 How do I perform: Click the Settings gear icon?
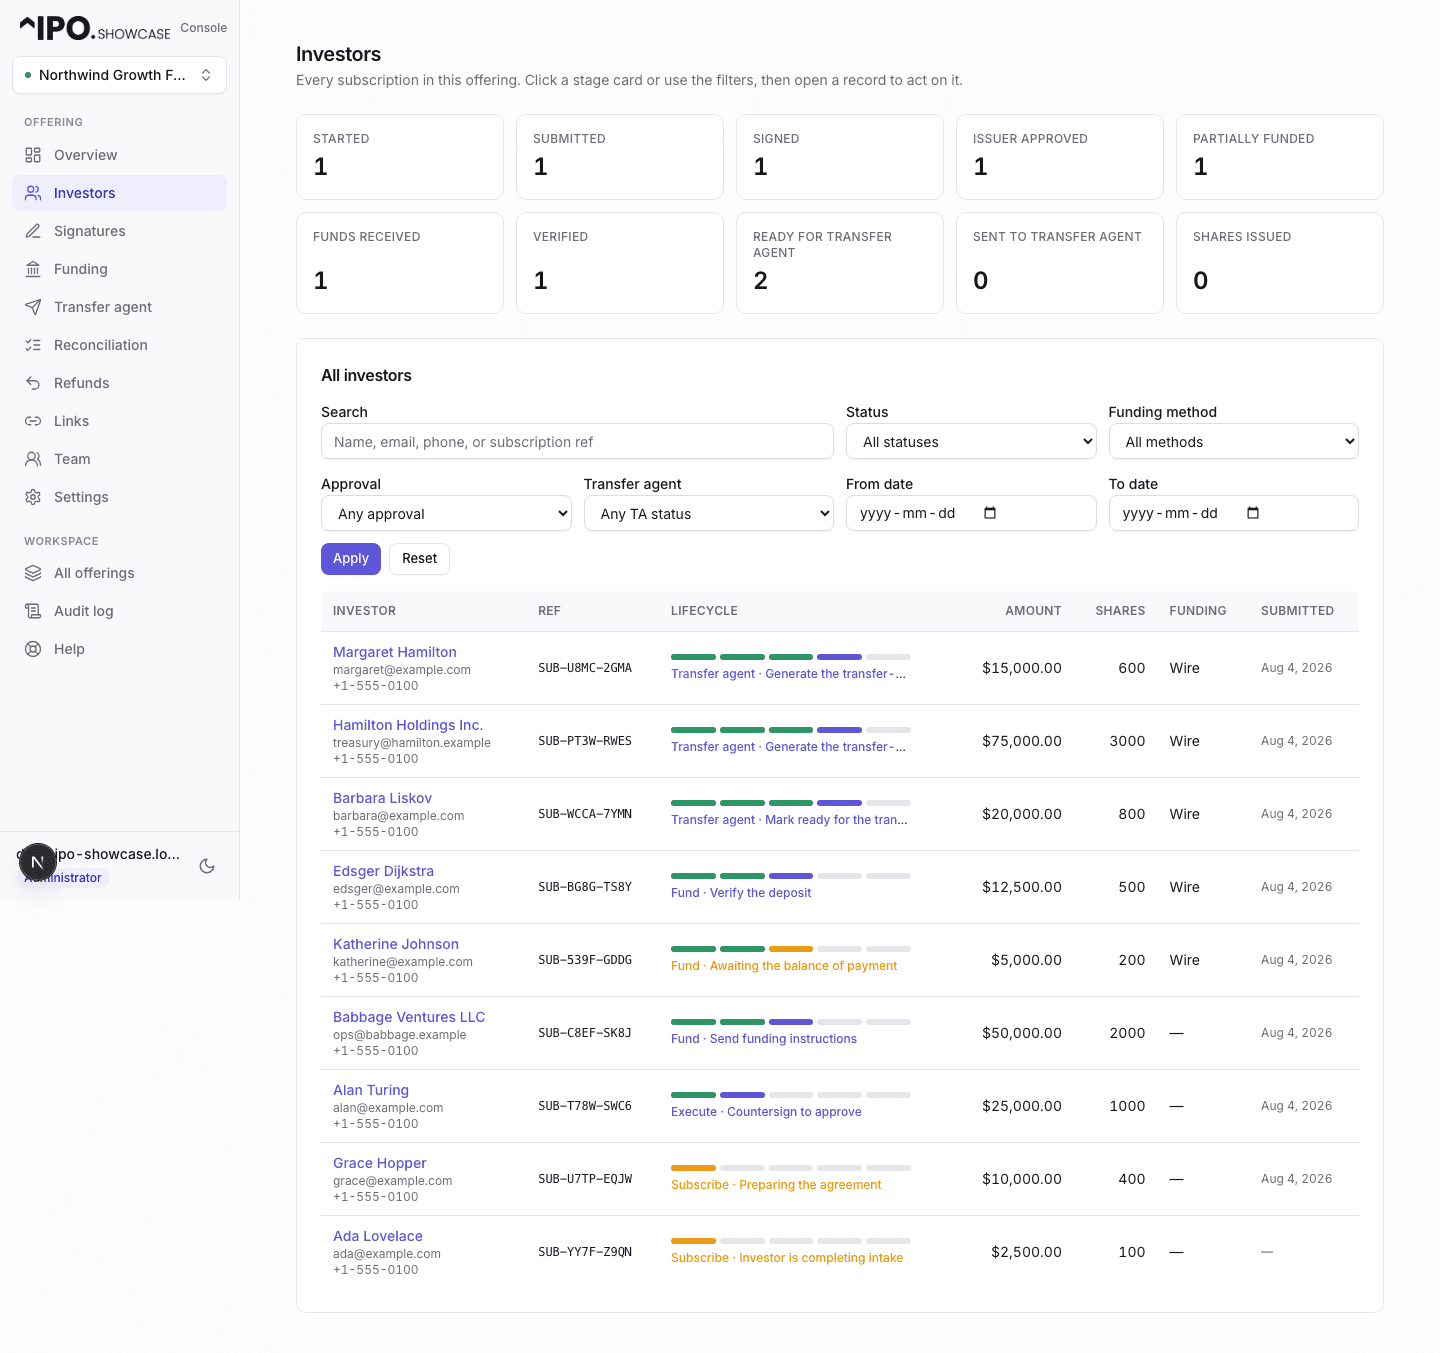pyautogui.click(x=33, y=497)
